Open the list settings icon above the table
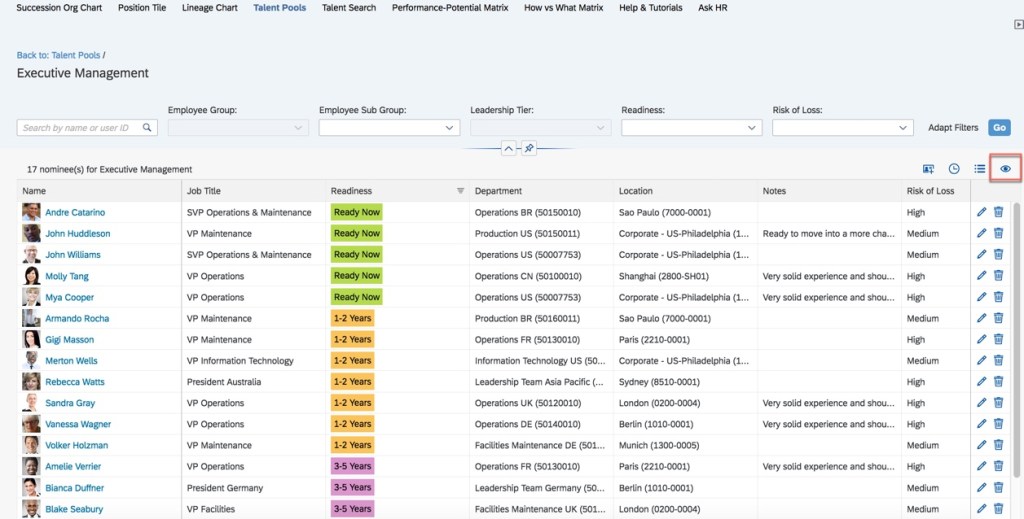Image resolution: width=1024 pixels, height=519 pixels. [980, 169]
